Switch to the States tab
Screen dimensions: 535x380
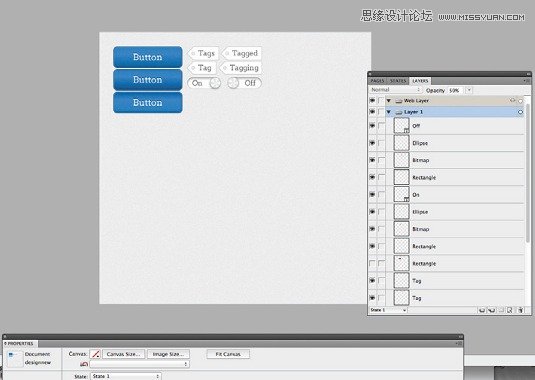click(x=398, y=81)
